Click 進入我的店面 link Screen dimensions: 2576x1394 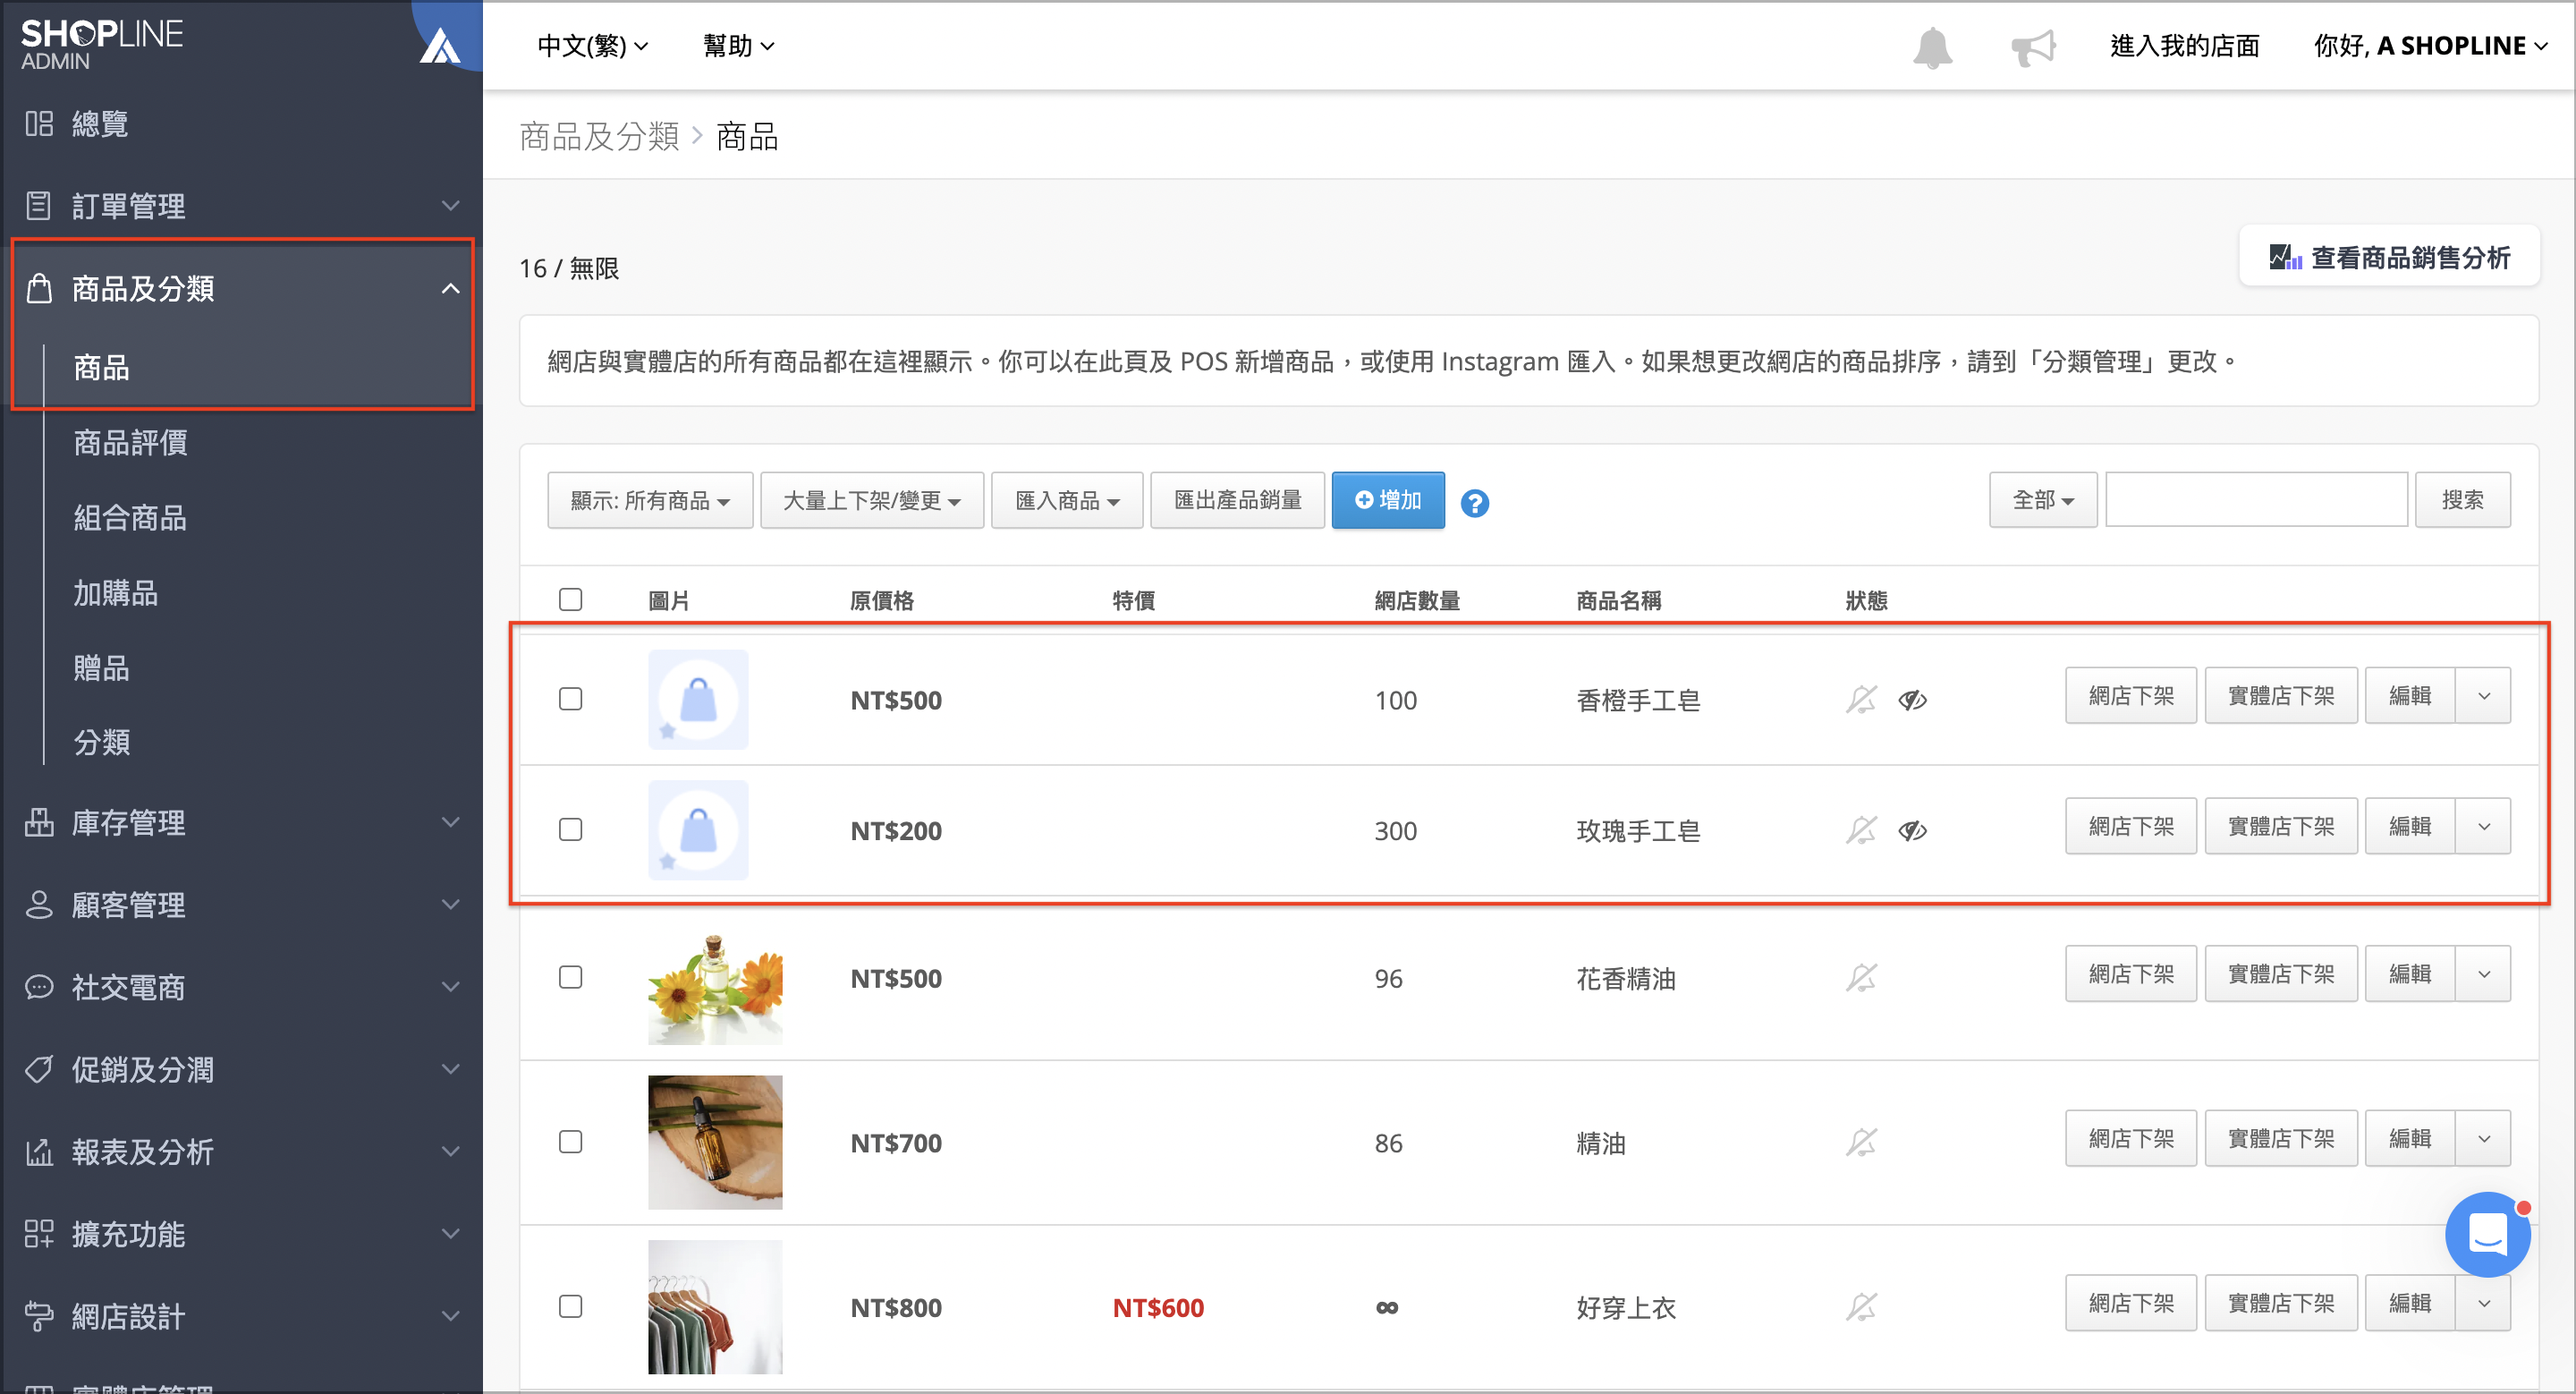(2184, 46)
